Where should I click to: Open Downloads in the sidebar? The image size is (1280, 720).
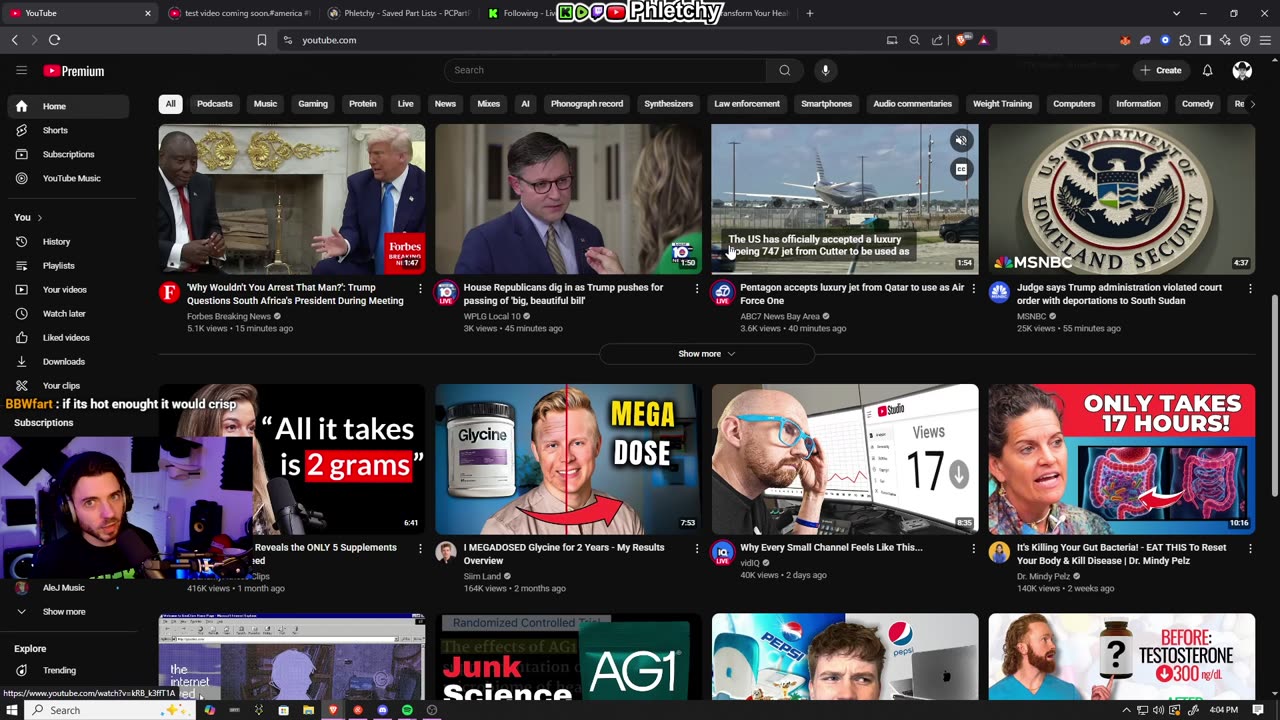pos(64,362)
